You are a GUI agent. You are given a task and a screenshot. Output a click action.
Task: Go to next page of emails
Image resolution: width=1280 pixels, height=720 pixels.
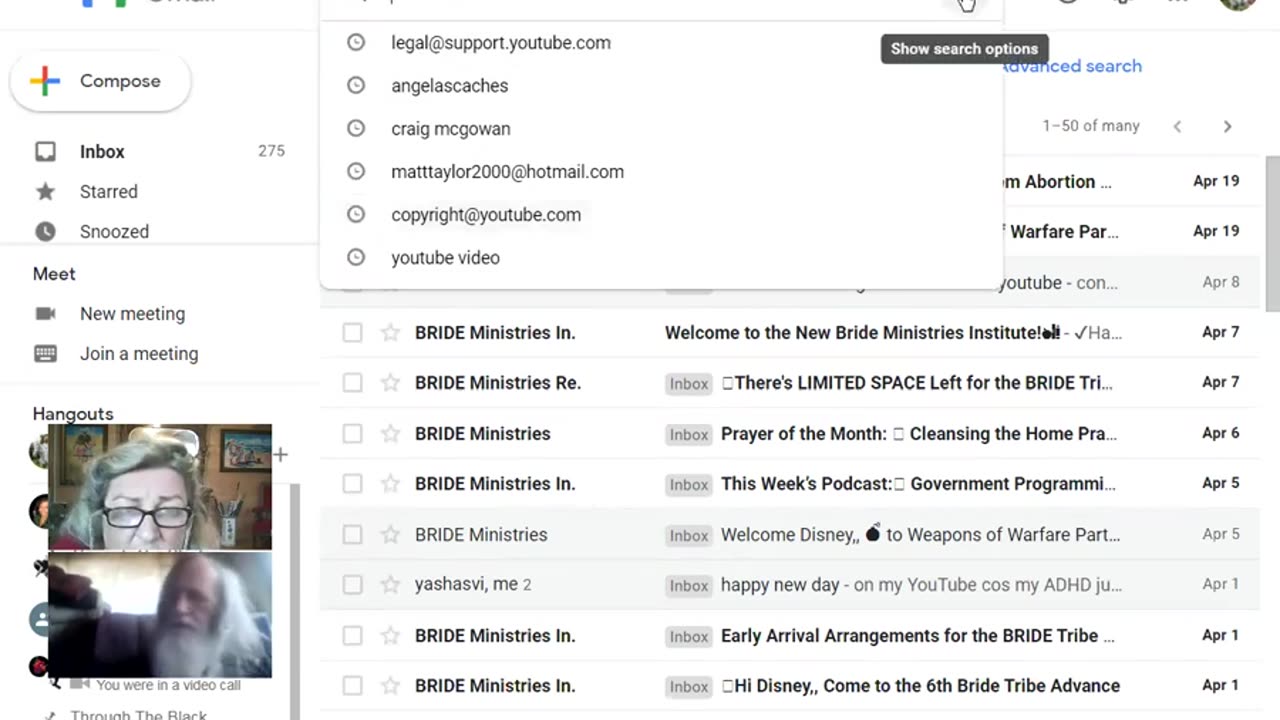(x=1227, y=126)
